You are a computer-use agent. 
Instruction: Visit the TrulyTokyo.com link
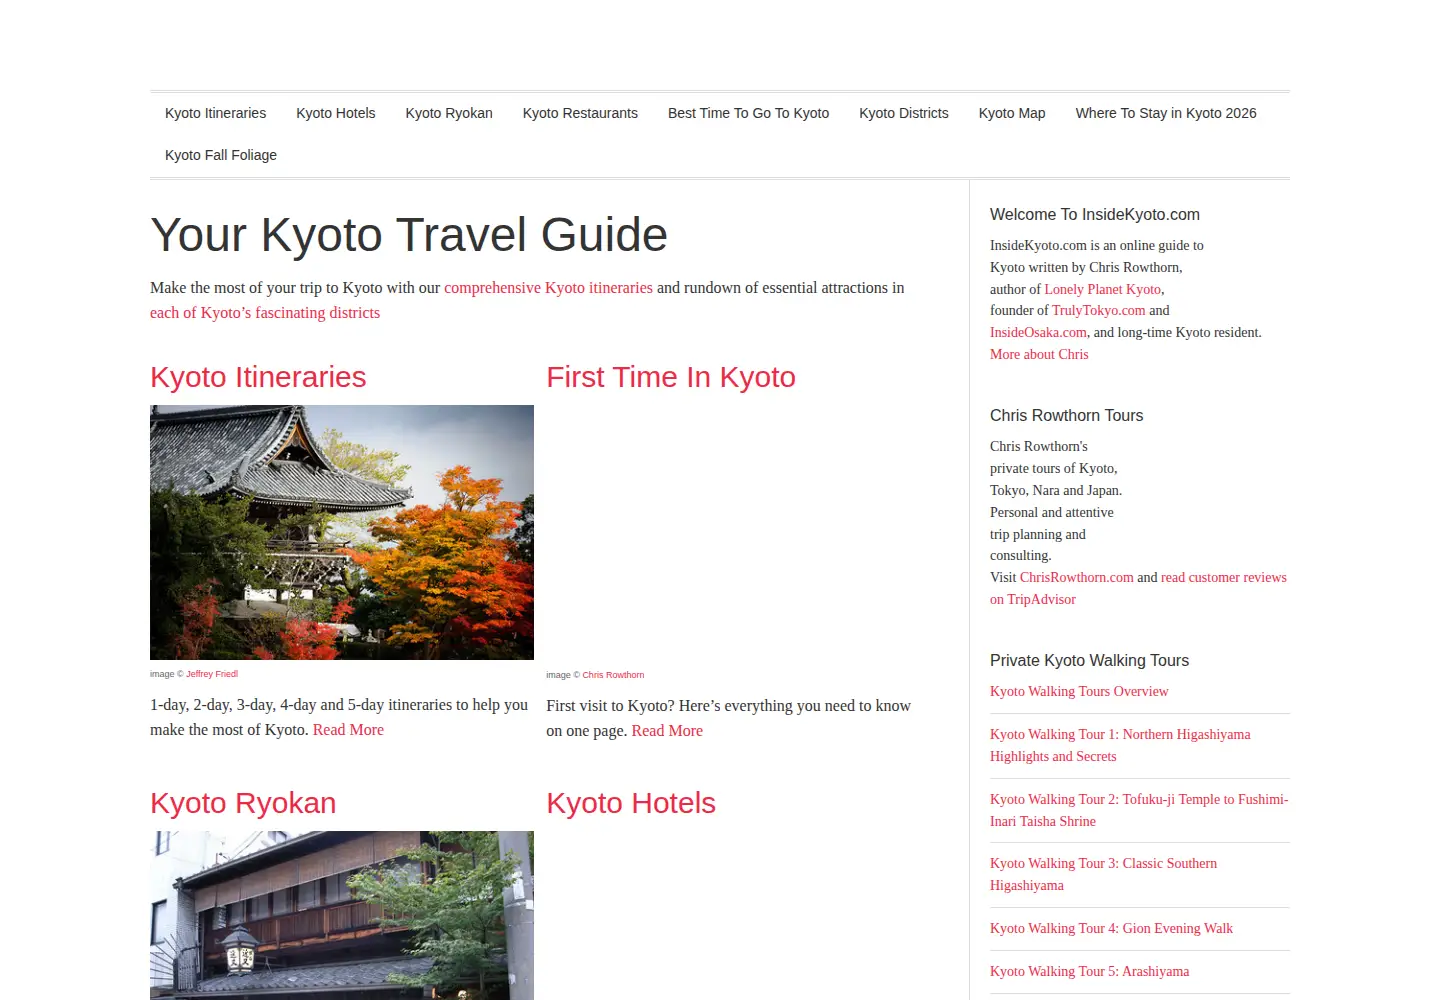click(1099, 310)
